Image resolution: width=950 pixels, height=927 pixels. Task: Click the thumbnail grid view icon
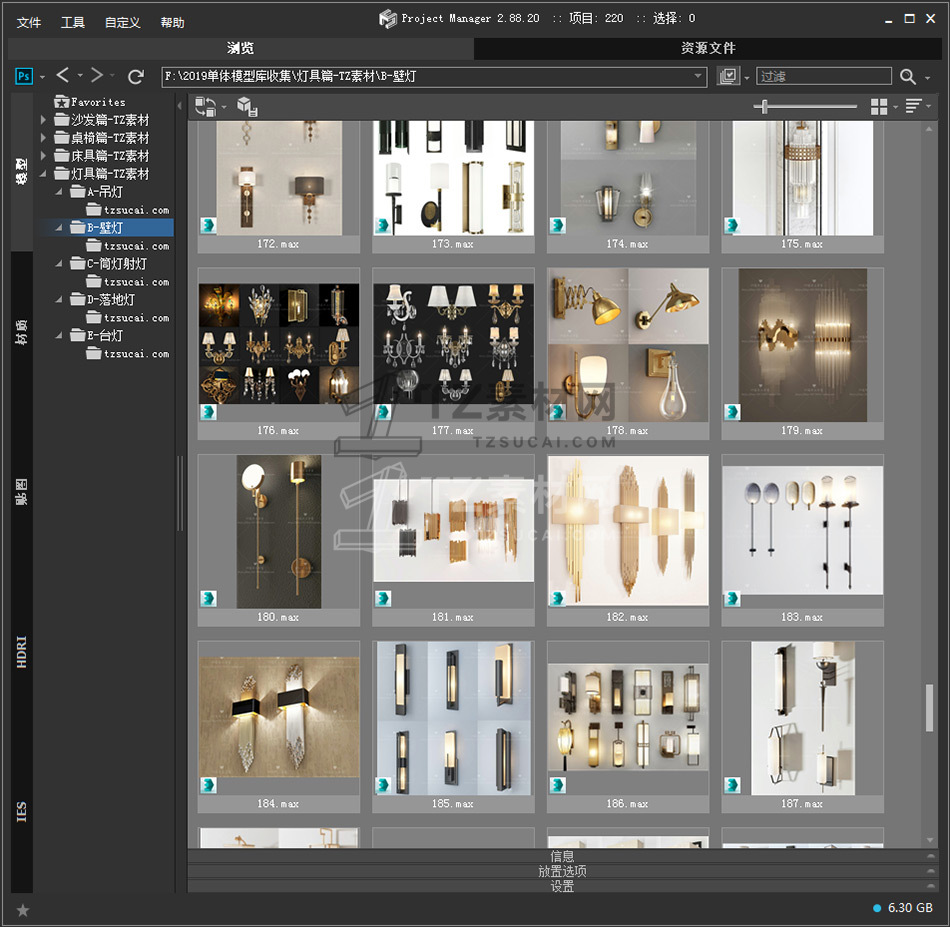coord(879,106)
